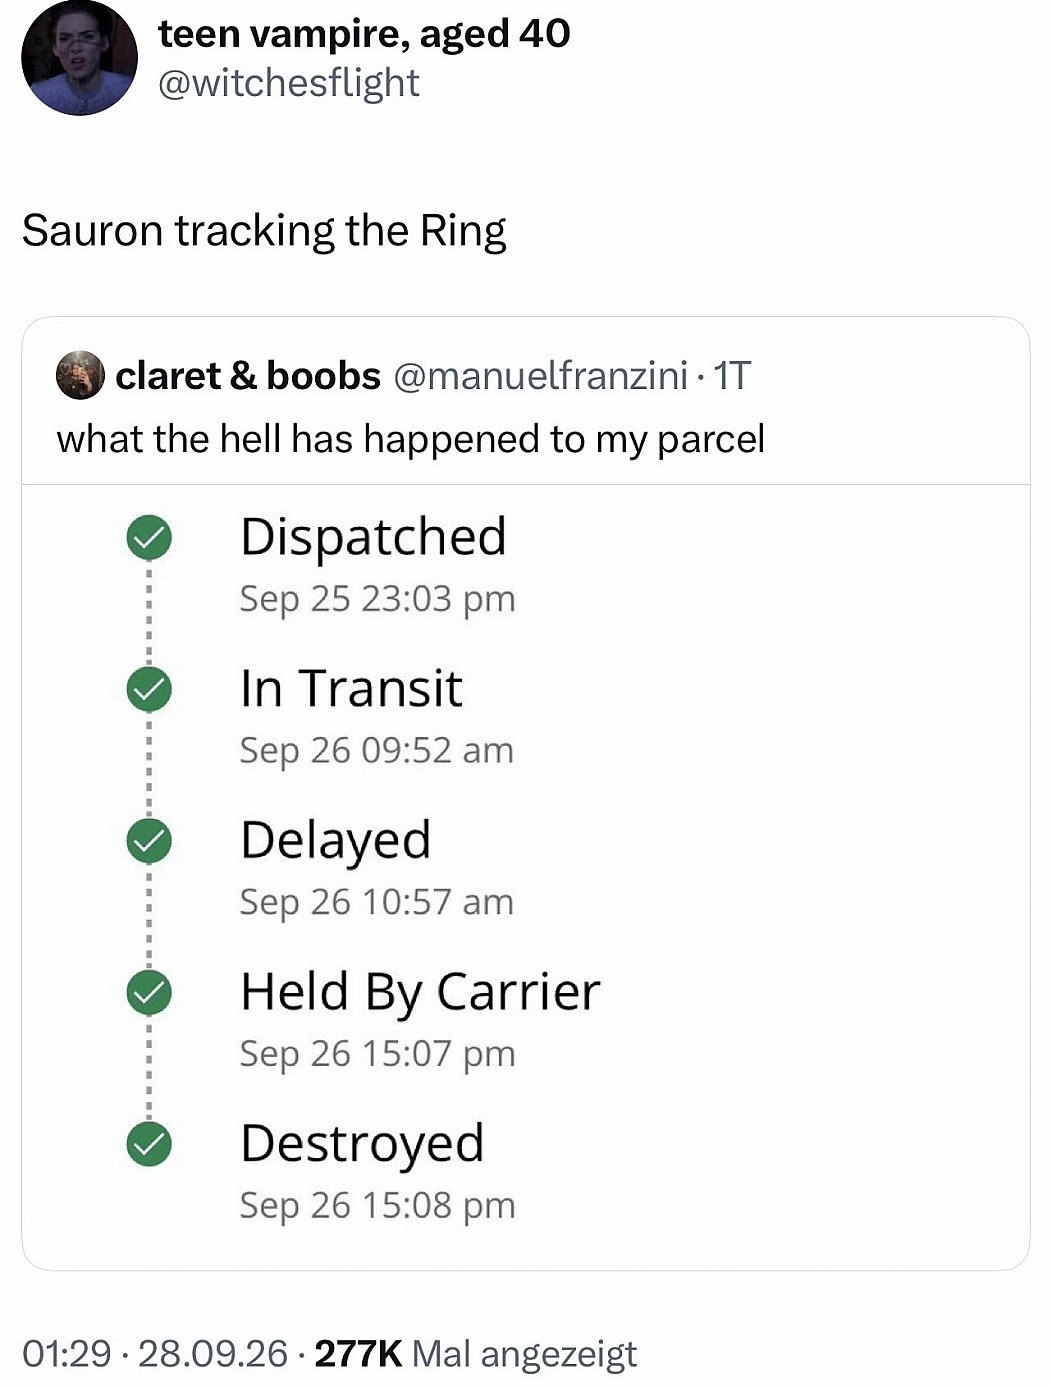The width and height of the screenshot is (1052, 1387).
Task: Open teen vampire's profile avatar
Action: (x=79, y=57)
